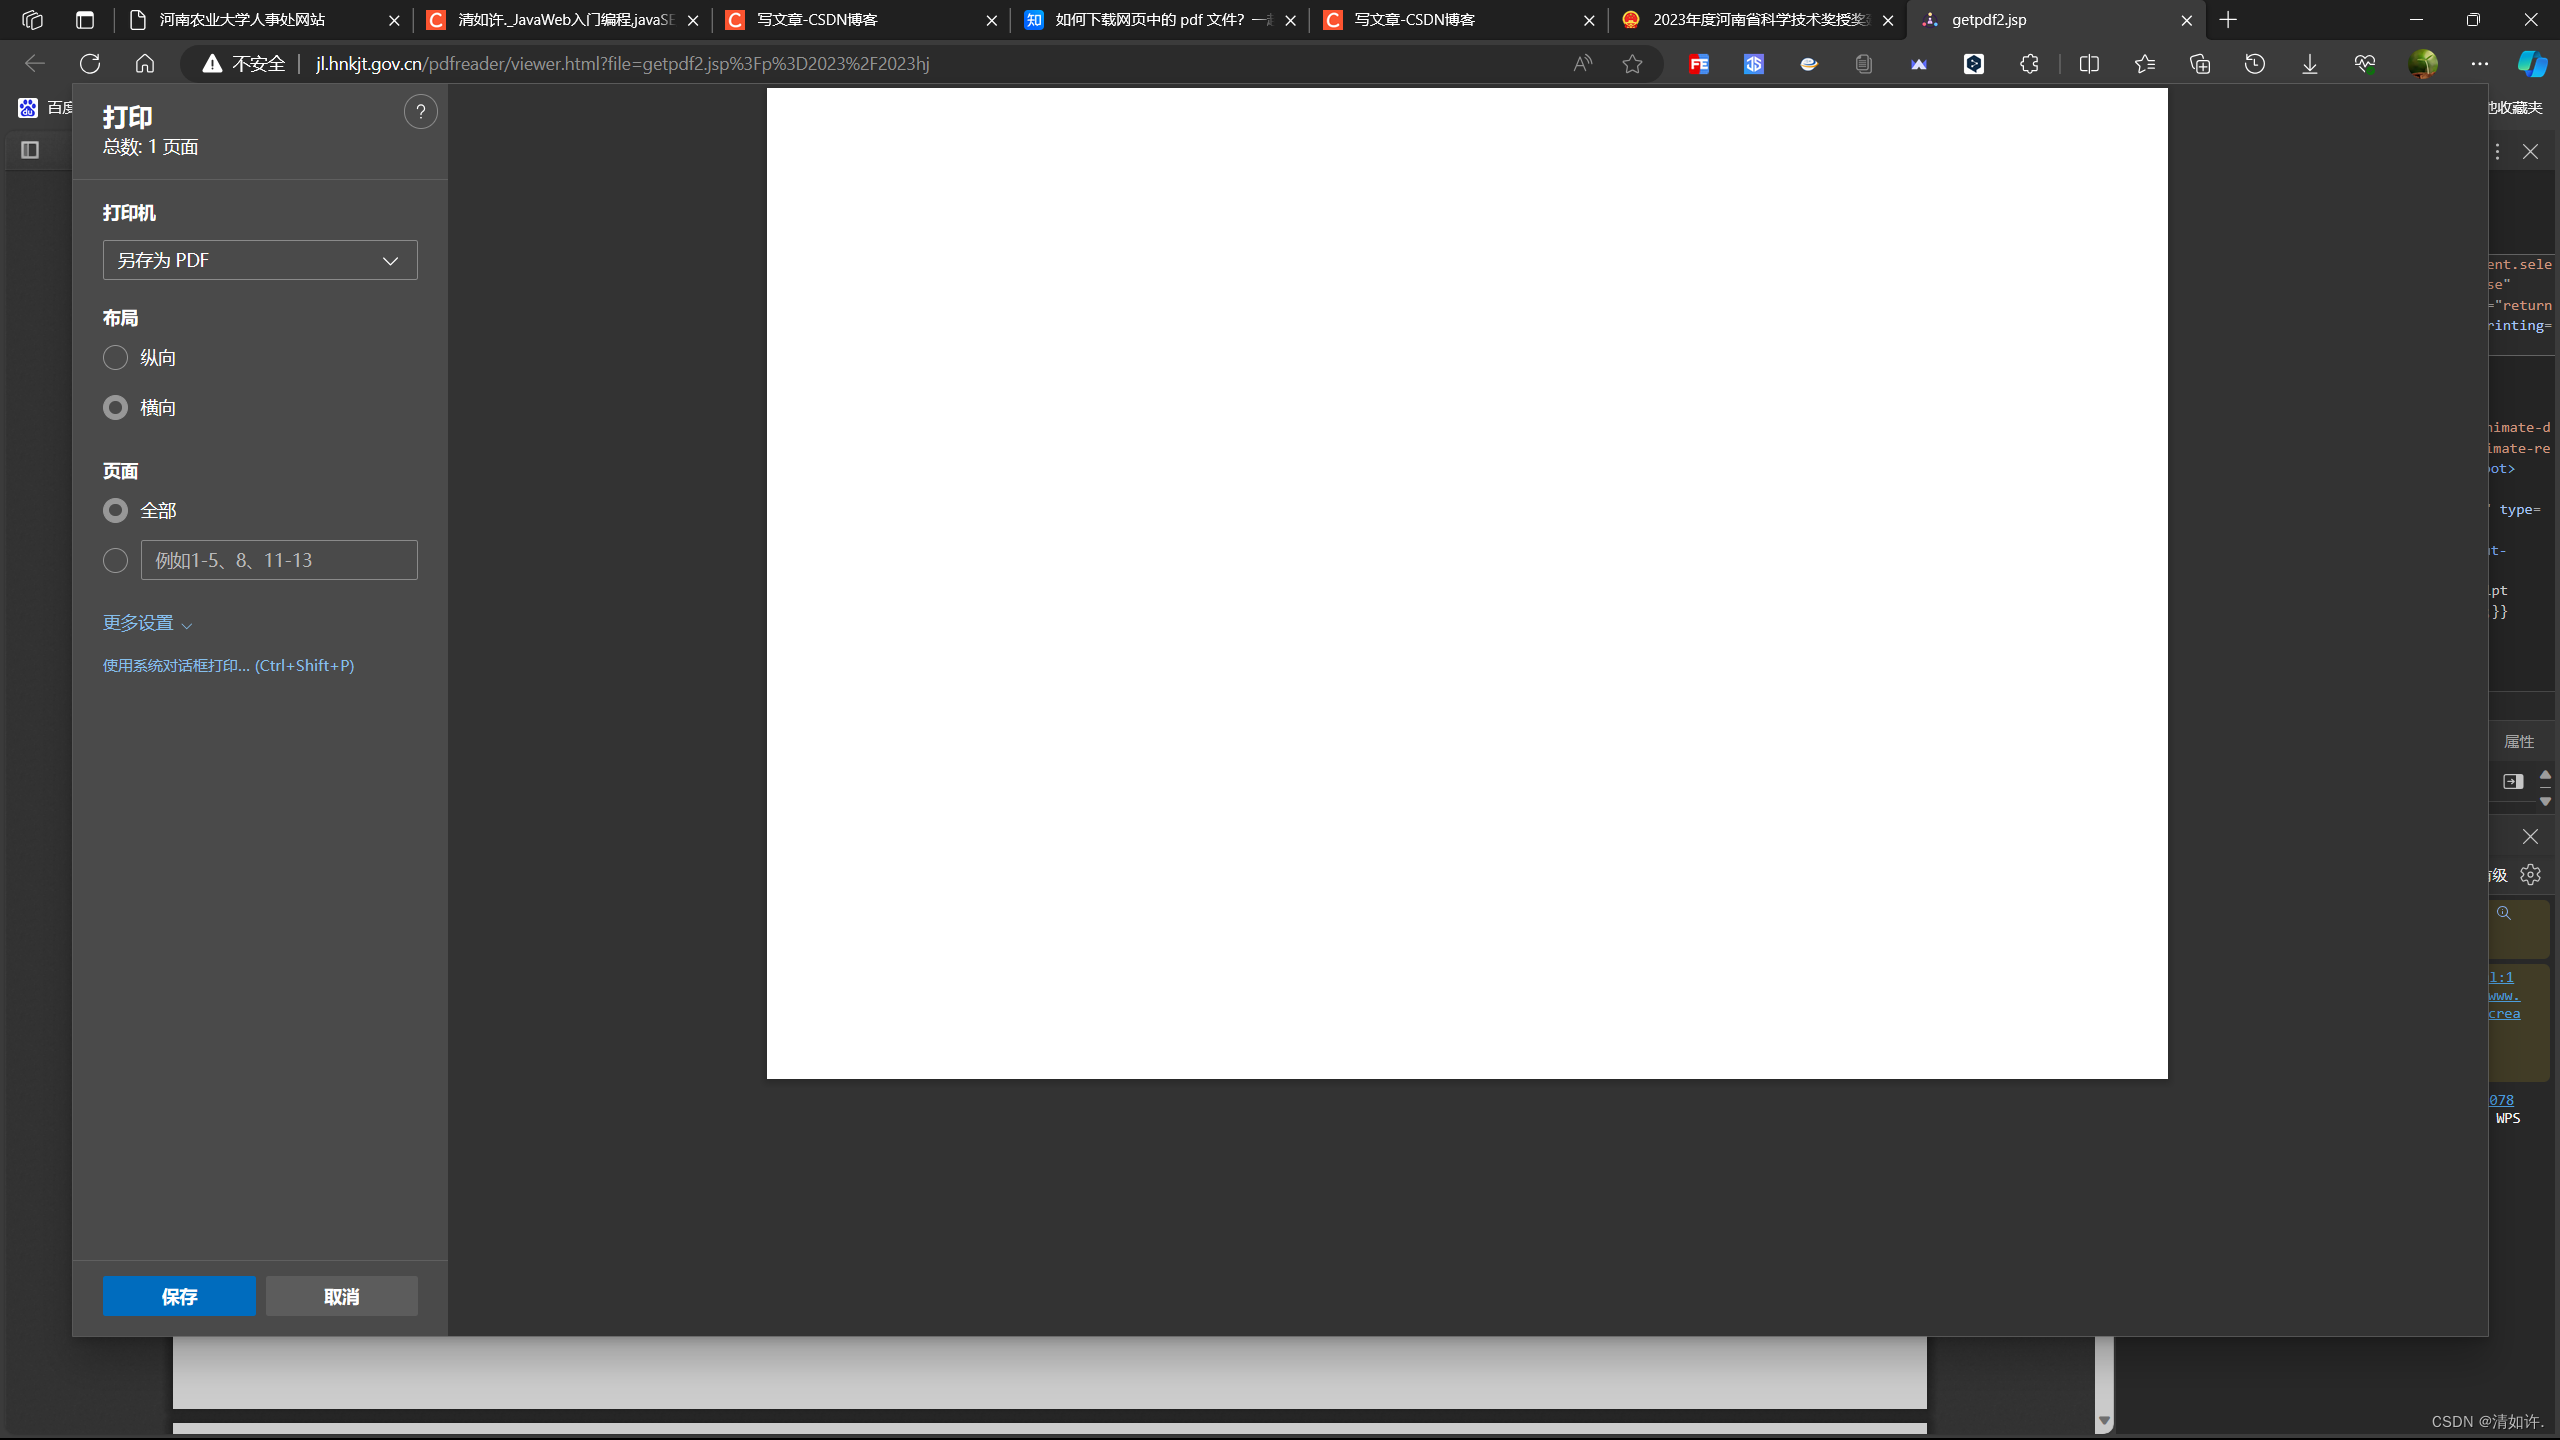Screen dimensions: 2560x1440
Task: Go to the browser home page
Action: [x=145, y=64]
